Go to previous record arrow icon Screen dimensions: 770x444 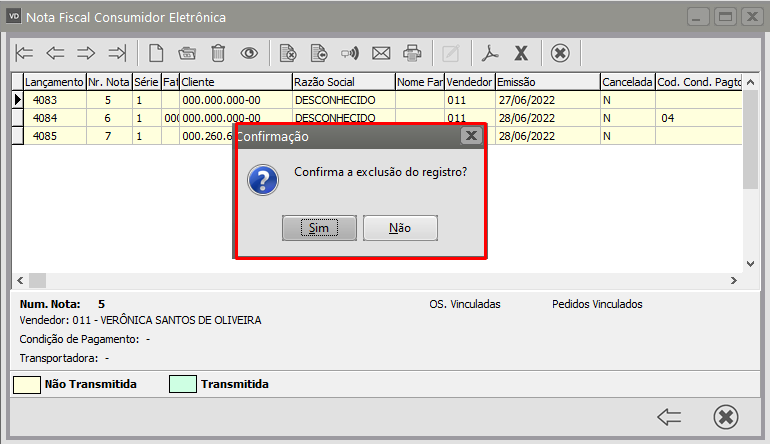point(55,53)
